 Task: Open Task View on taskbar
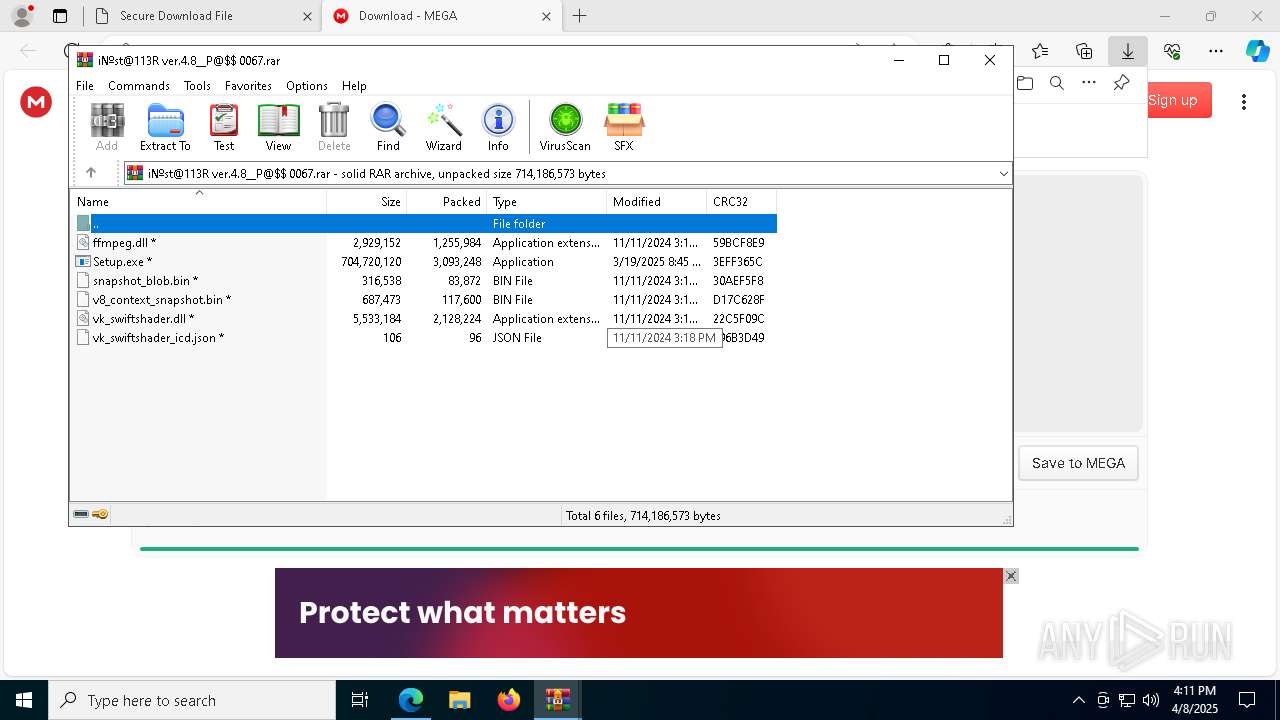pos(360,700)
